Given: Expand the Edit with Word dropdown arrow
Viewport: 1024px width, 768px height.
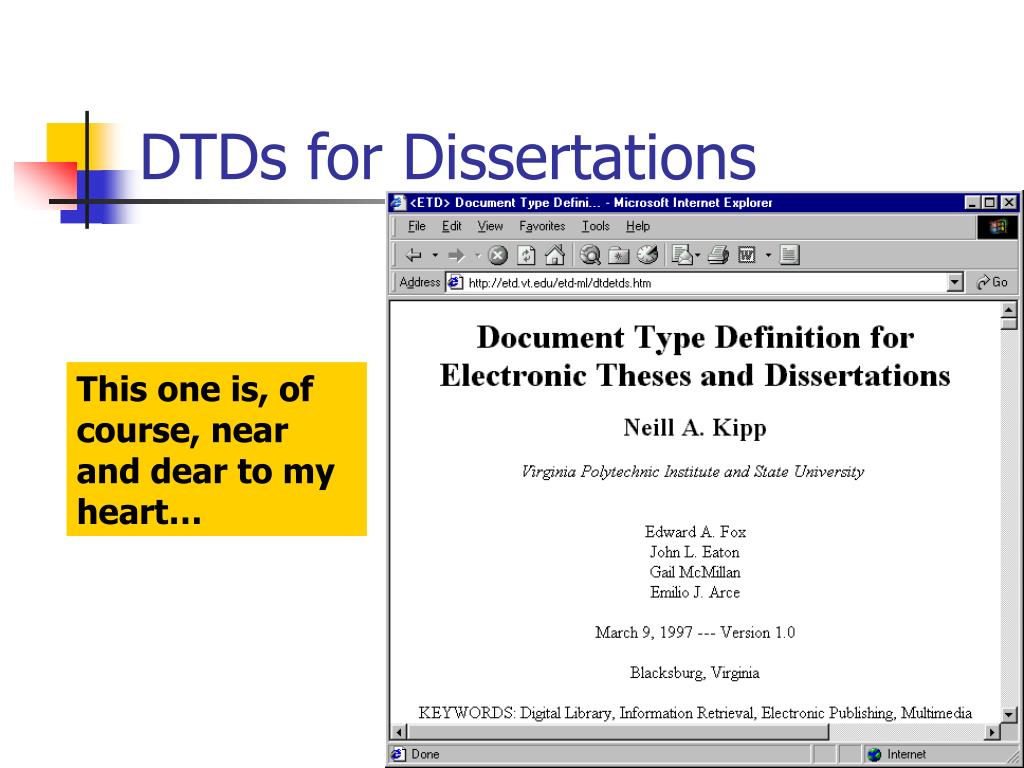Looking at the screenshot, I should coord(768,255).
